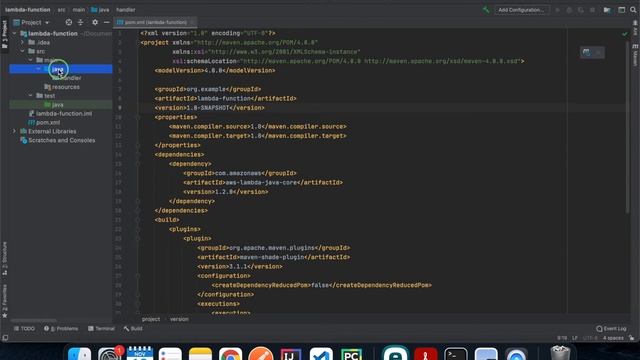Image resolution: width=640 pixels, height=360 pixels.
Task: Select Scratches and Consoles
Action: [x=58, y=140]
